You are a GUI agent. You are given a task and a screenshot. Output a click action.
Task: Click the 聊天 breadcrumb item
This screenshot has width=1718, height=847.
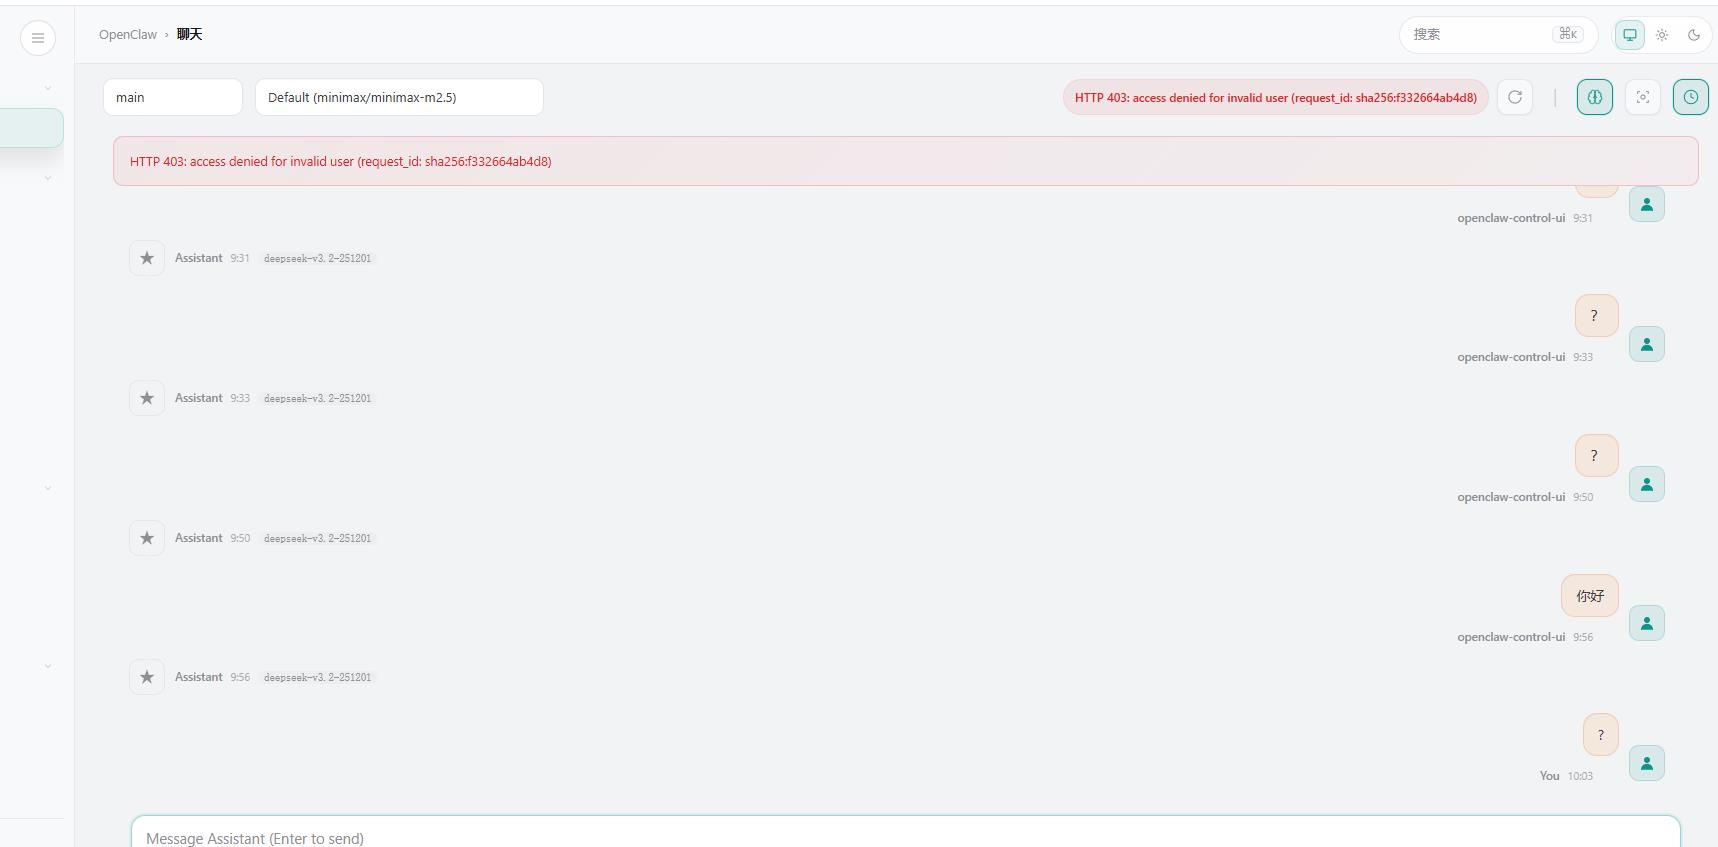pos(190,34)
